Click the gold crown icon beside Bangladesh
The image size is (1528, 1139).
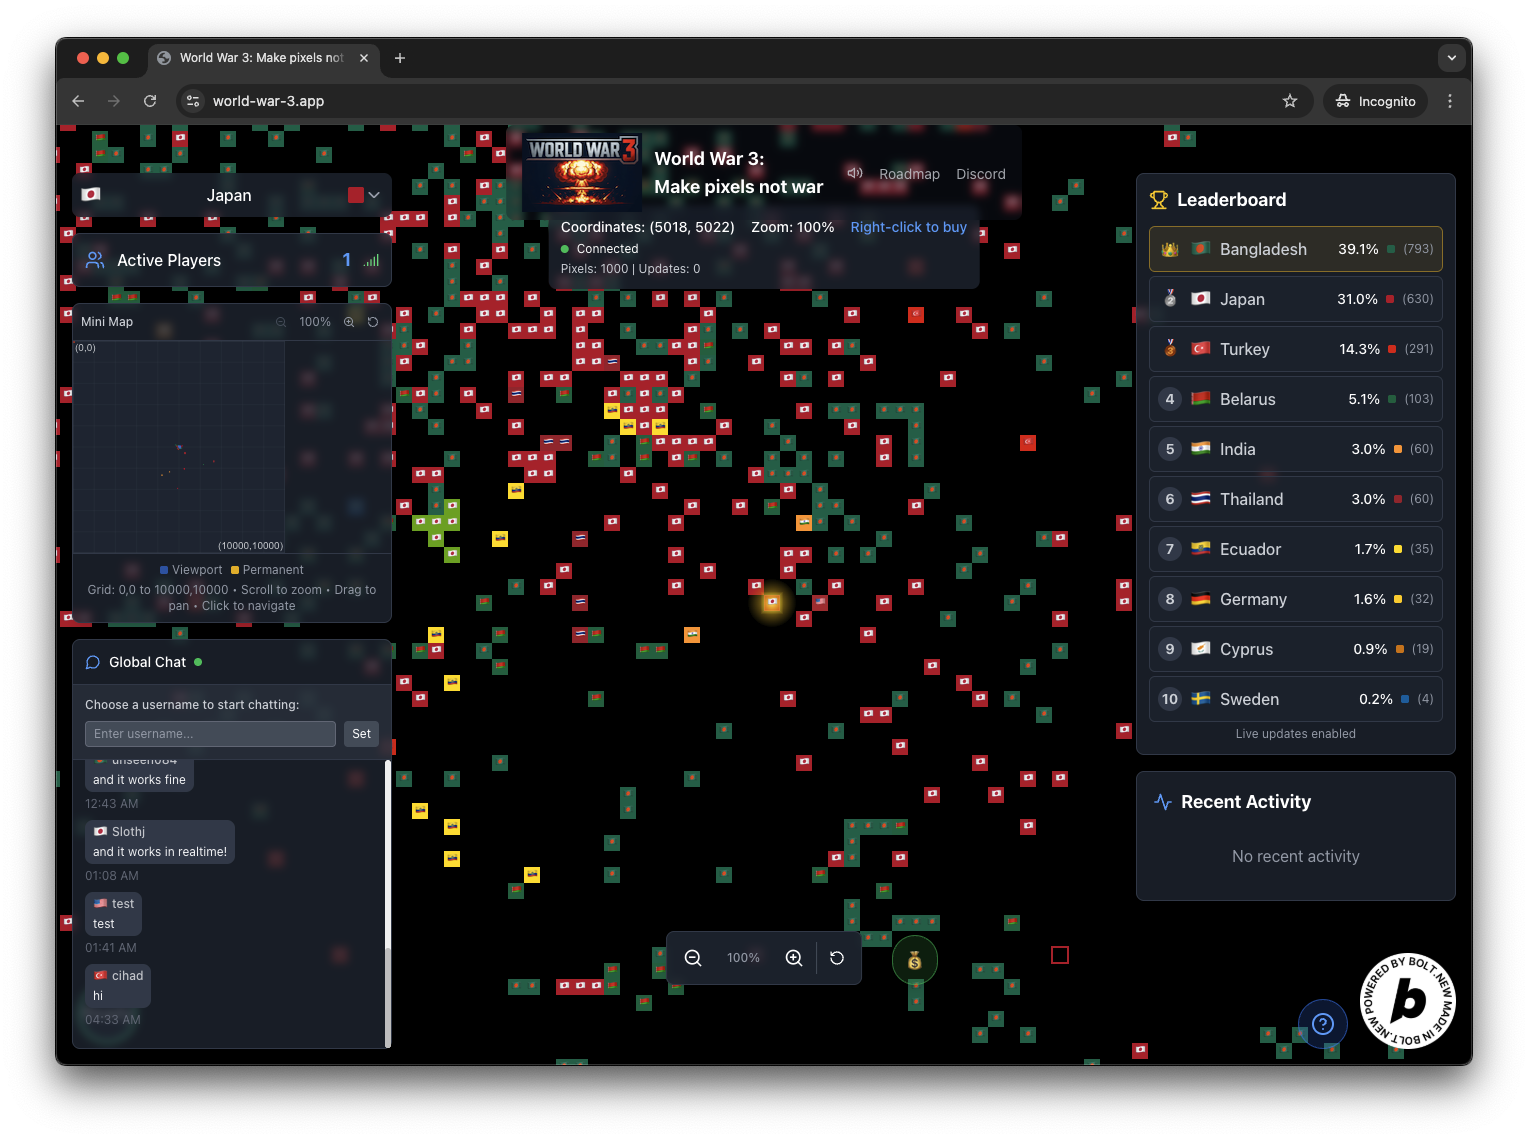[1170, 249]
